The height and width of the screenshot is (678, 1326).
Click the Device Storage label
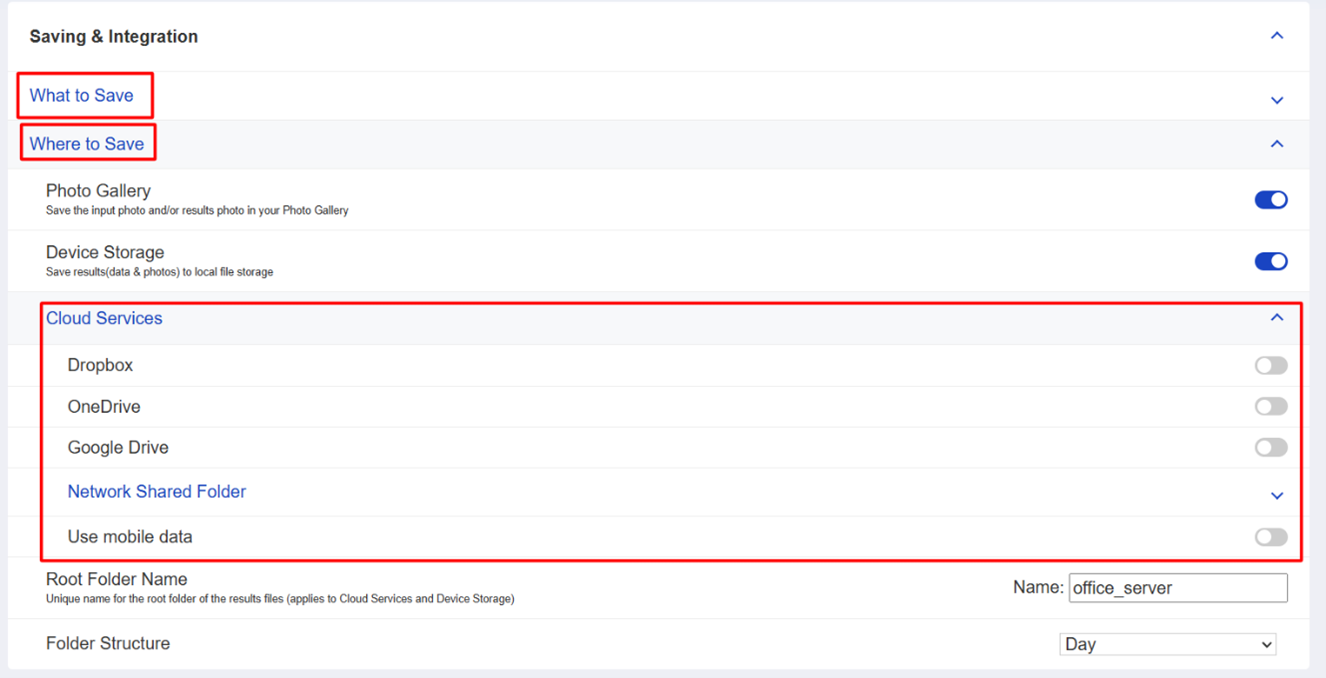(105, 253)
